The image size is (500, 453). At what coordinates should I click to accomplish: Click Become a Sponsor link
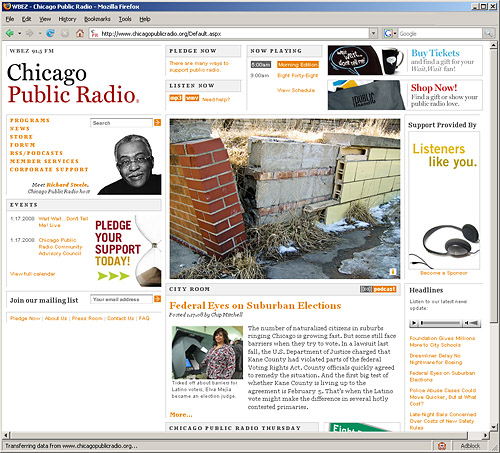click(x=444, y=273)
